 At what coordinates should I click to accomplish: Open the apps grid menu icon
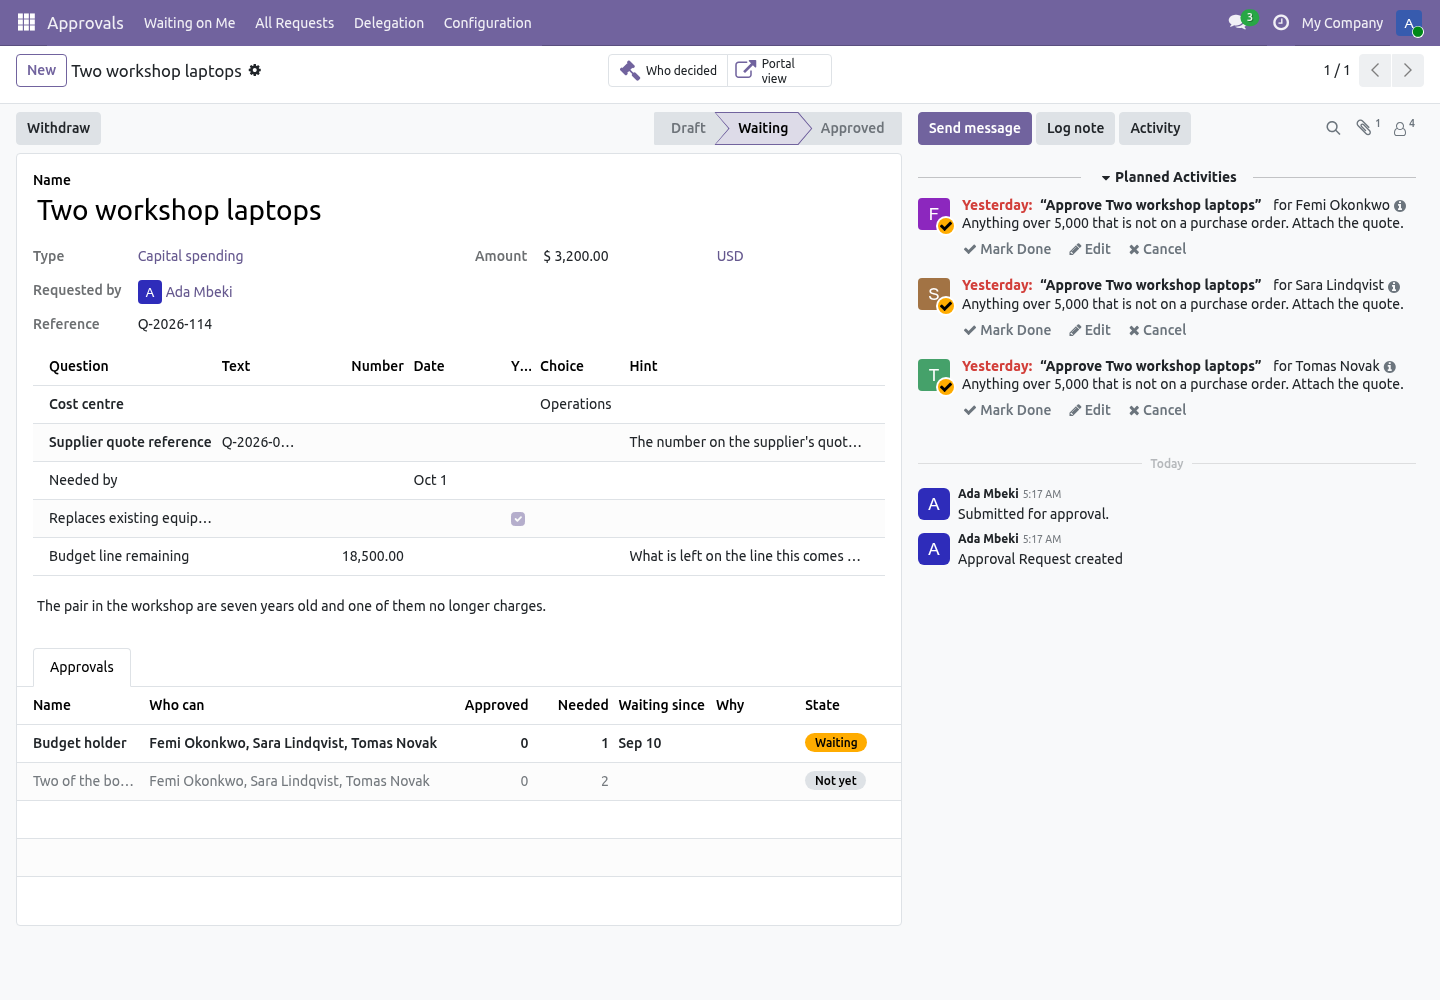tap(27, 22)
